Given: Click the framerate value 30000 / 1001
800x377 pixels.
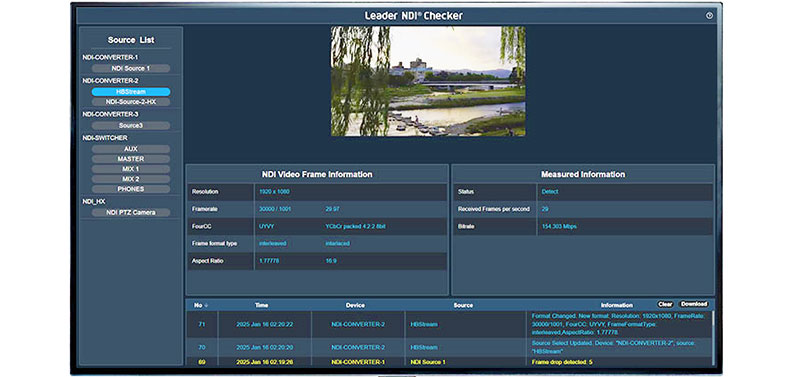Looking at the screenshot, I should pyautogui.click(x=276, y=209).
